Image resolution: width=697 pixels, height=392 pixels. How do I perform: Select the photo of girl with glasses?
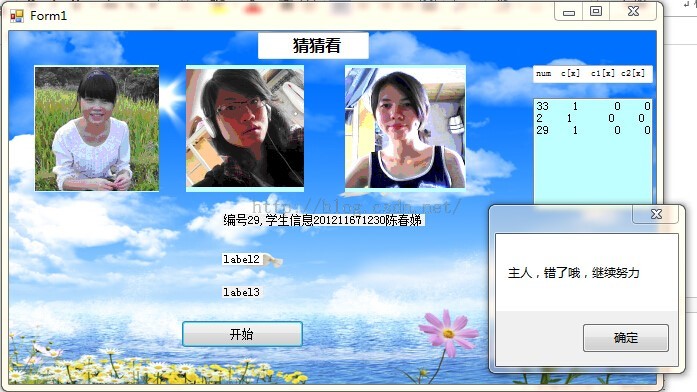245,128
